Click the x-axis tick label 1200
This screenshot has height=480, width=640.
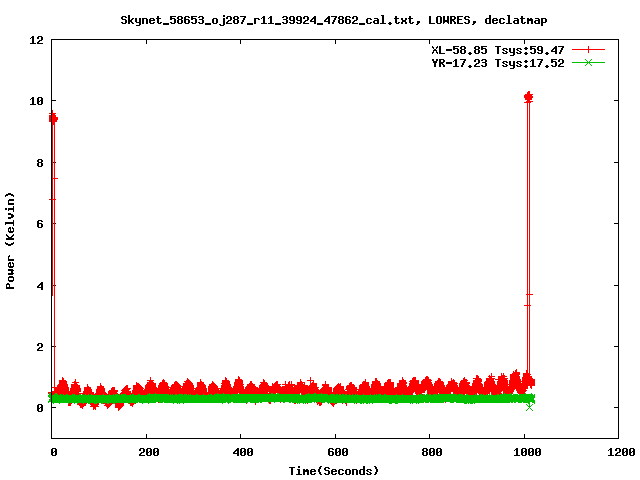620,452
